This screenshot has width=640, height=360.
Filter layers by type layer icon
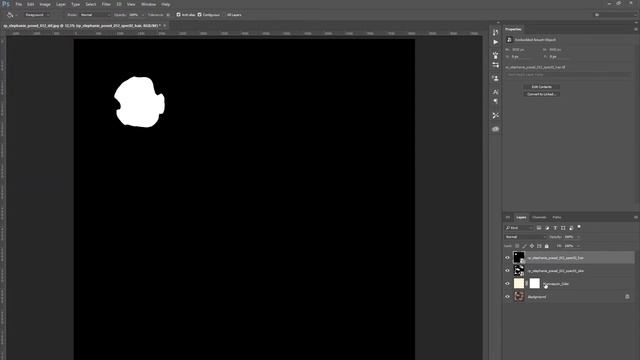[x=555, y=228]
